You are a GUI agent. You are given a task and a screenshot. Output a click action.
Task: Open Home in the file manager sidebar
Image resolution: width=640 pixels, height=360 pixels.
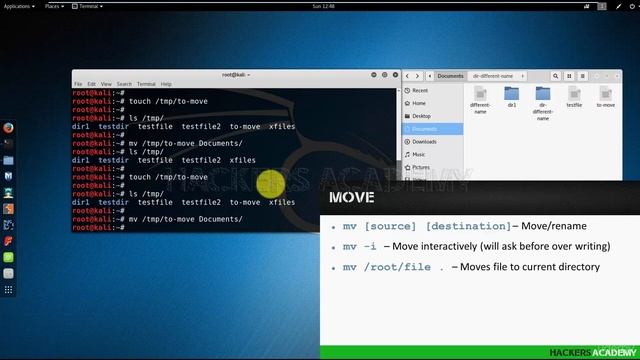click(433, 103)
